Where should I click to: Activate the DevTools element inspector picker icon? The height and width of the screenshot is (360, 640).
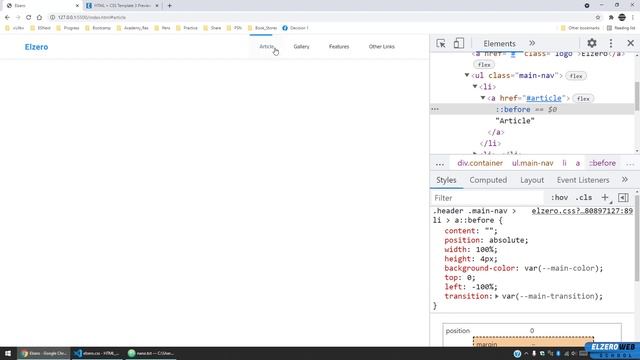pos(441,43)
